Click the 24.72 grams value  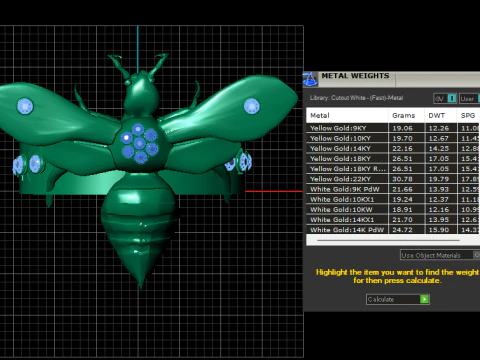tap(402, 230)
